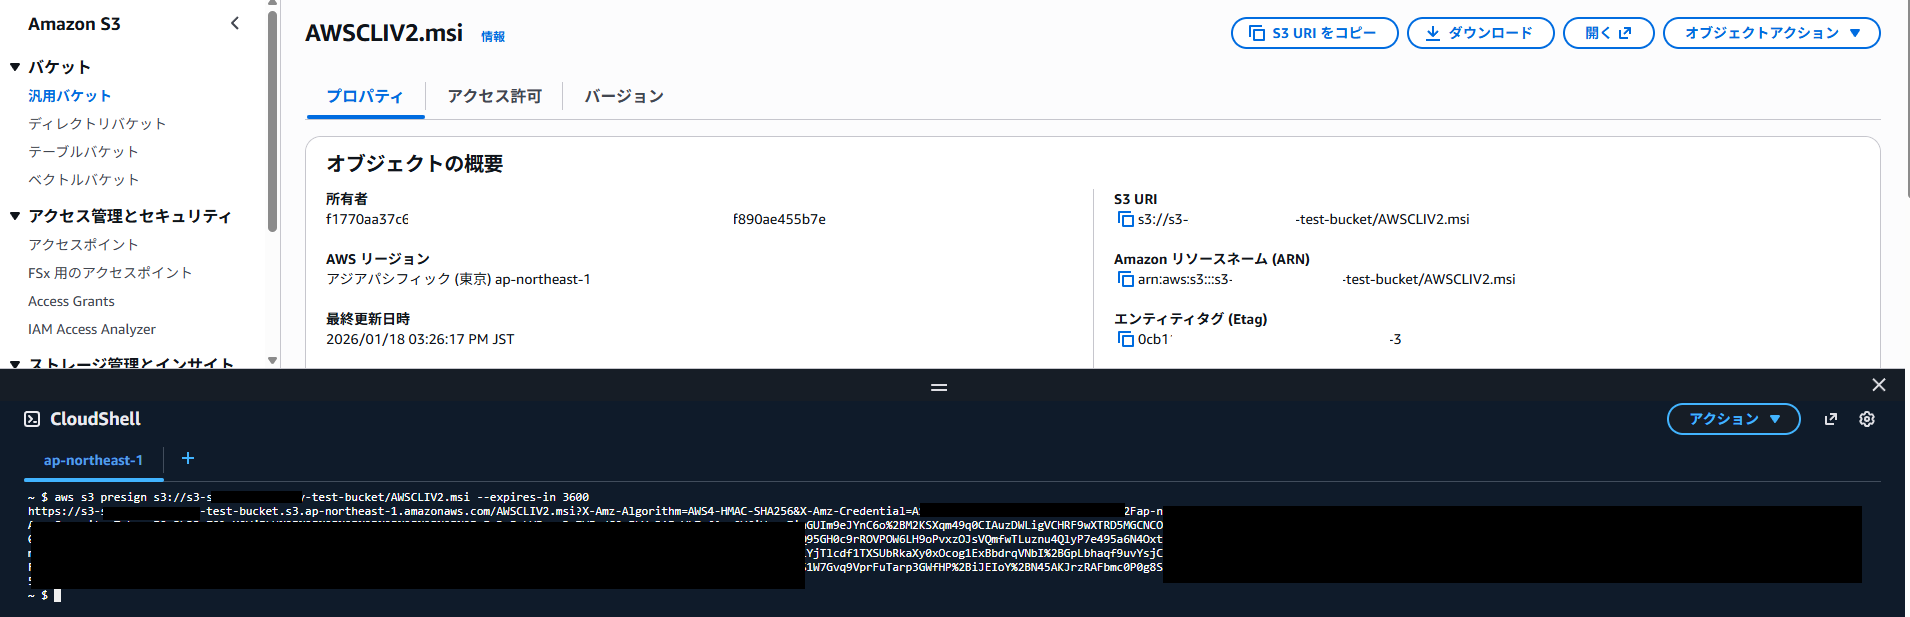This screenshot has height=617, width=1910.
Task: Click the 所有者 ID value text
Action: pos(576,219)
